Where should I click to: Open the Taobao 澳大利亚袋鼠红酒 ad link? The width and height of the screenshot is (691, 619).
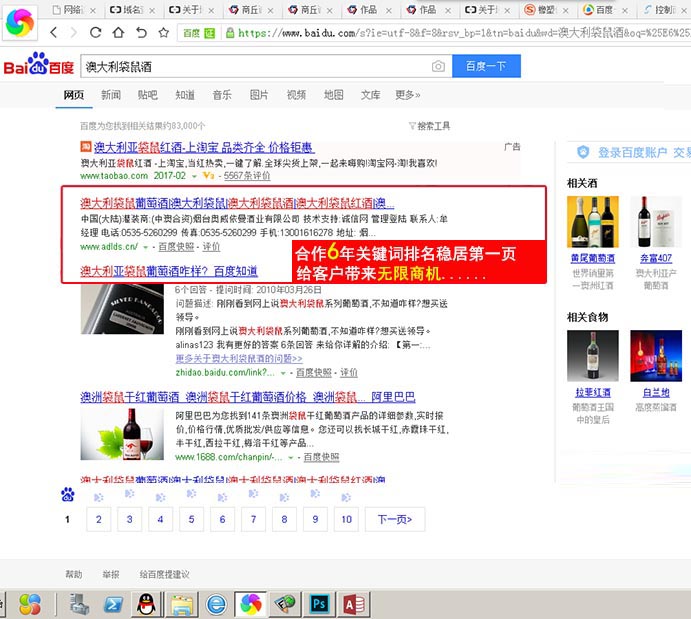click(204, 147)
